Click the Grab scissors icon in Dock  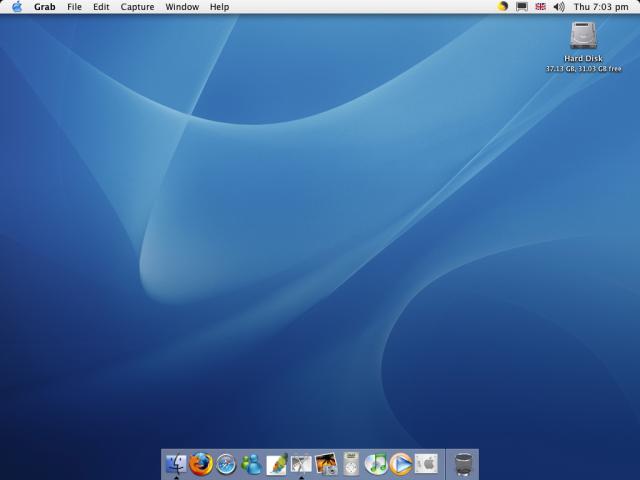coord(301,464)
